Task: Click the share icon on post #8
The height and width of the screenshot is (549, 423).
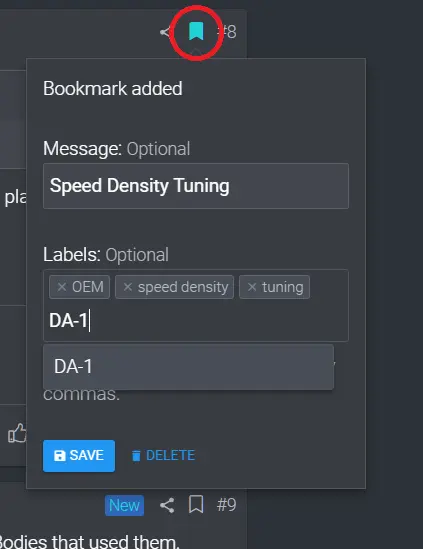Action: coord(165,32)
